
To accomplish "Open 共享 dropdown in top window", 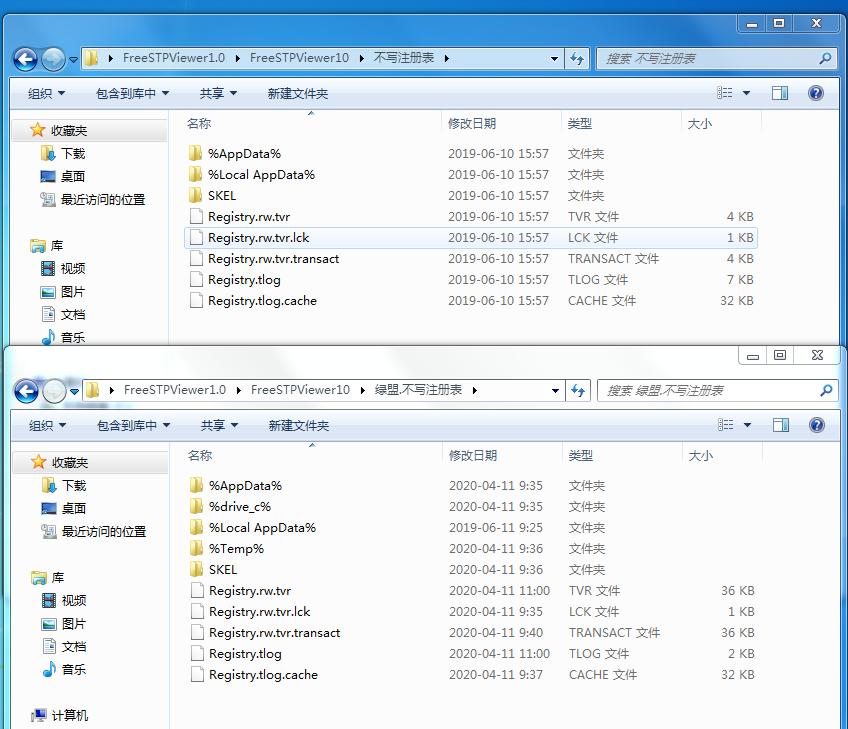I will click(x=218, y=94).
